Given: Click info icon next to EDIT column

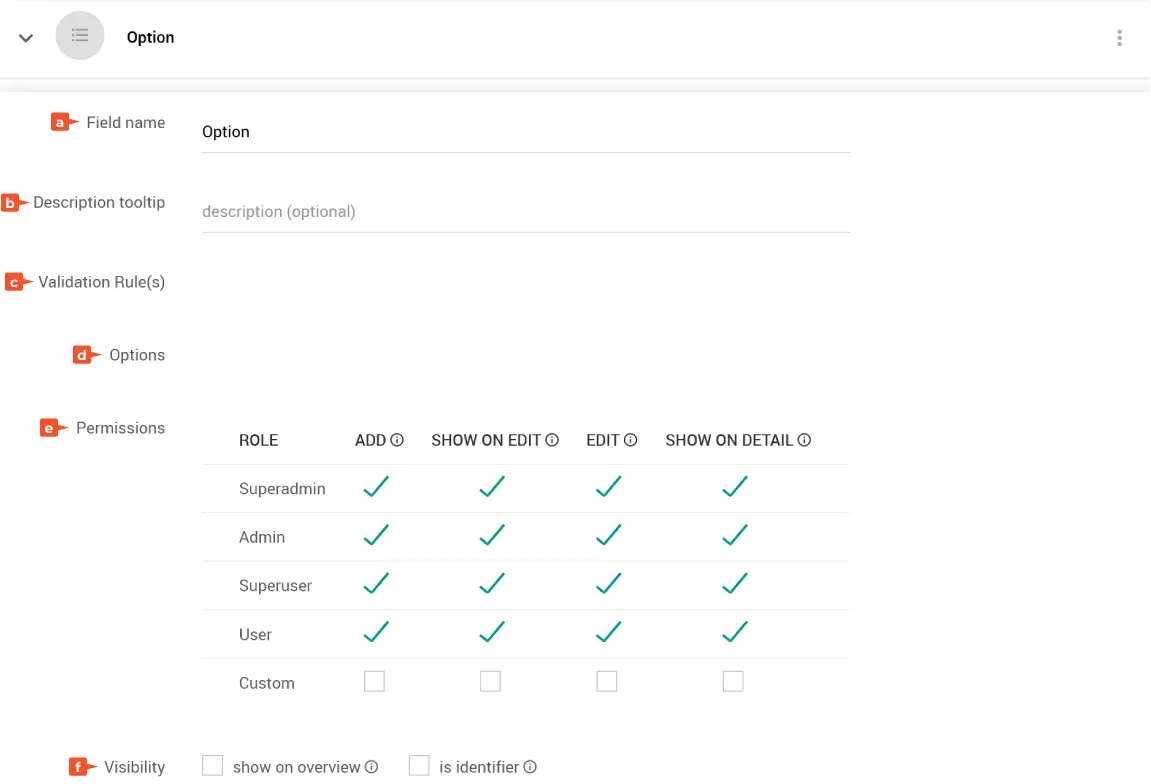Looking at the screenshot, I should [x=631, y=440].
